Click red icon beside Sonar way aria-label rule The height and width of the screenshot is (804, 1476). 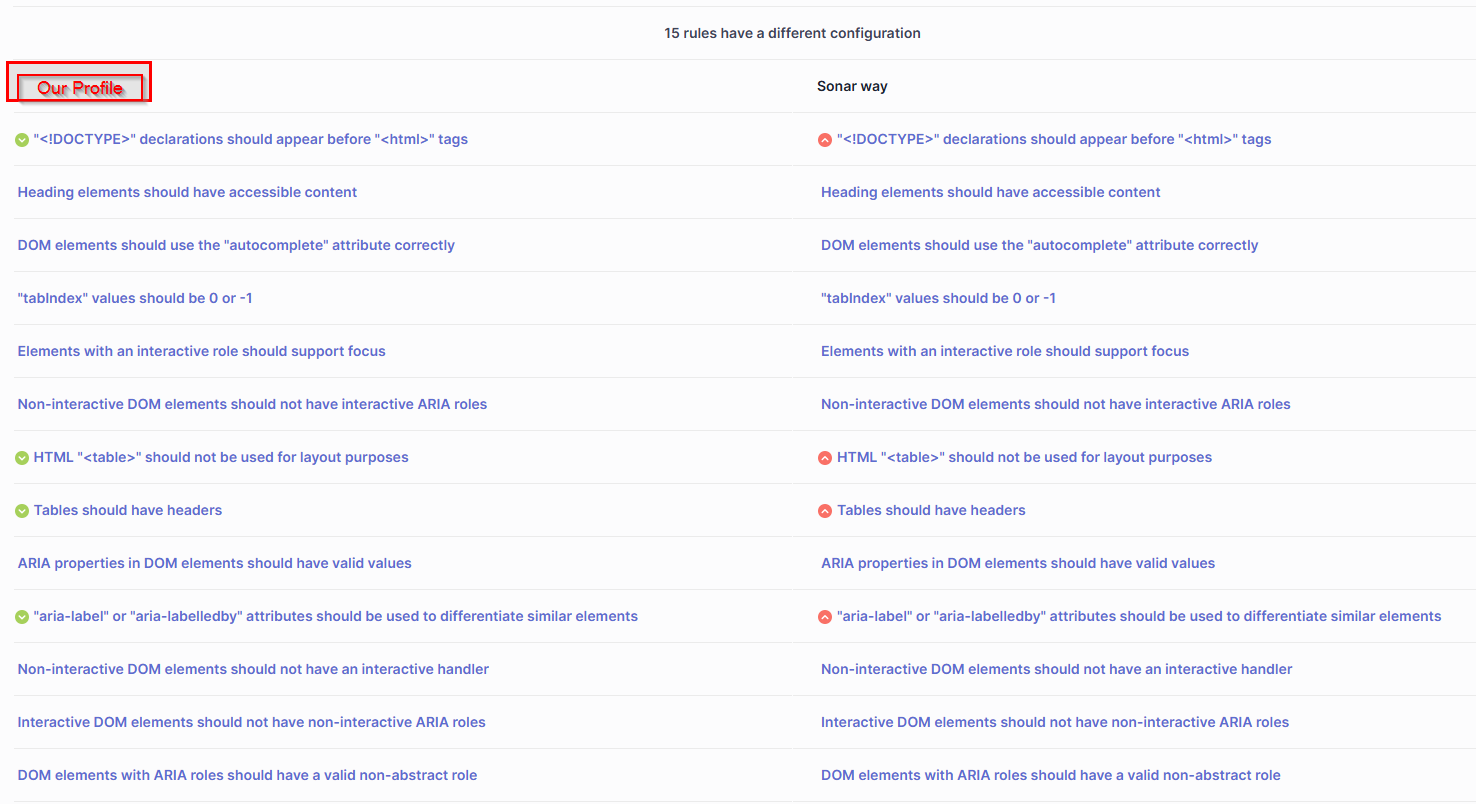coord(825,617)
